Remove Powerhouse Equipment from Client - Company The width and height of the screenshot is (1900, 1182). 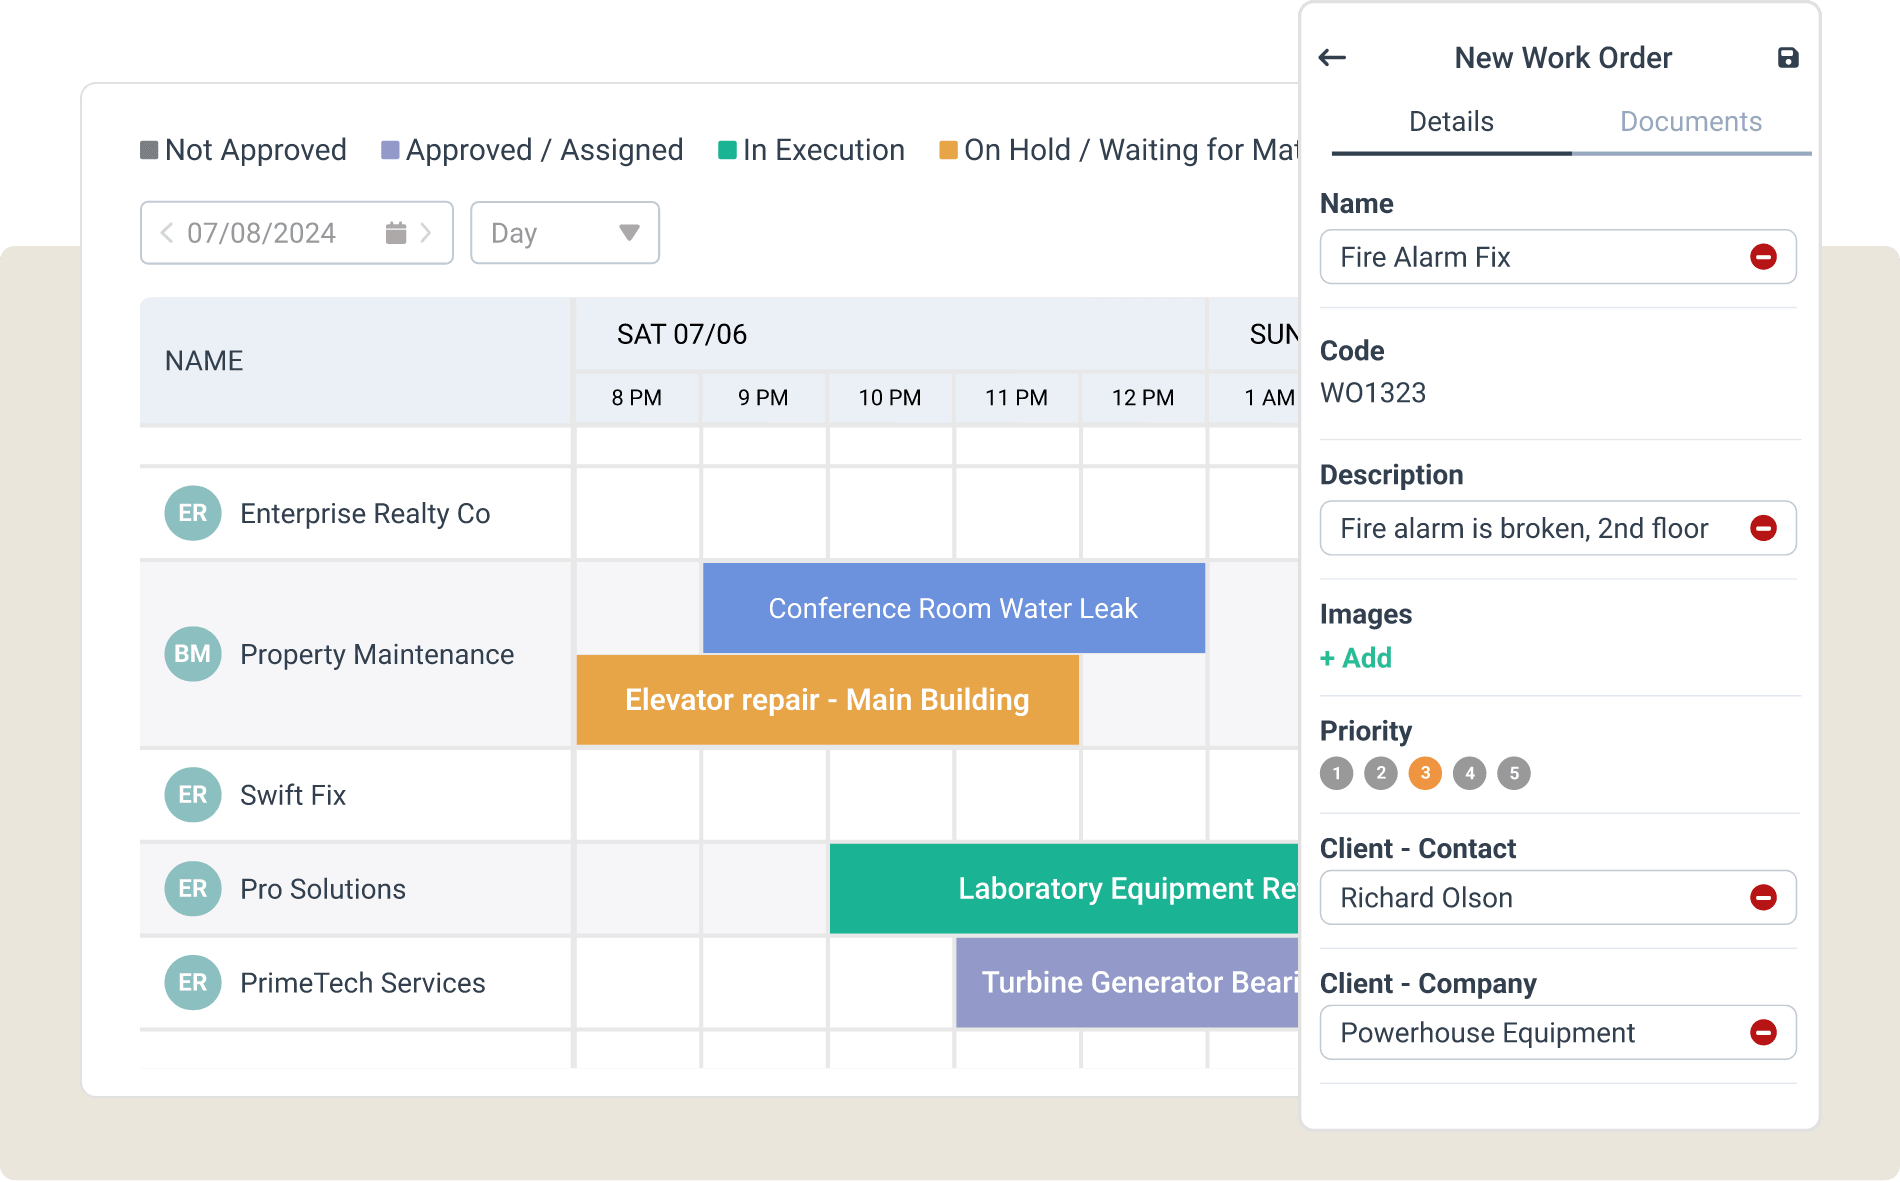click(1765, 1032)
